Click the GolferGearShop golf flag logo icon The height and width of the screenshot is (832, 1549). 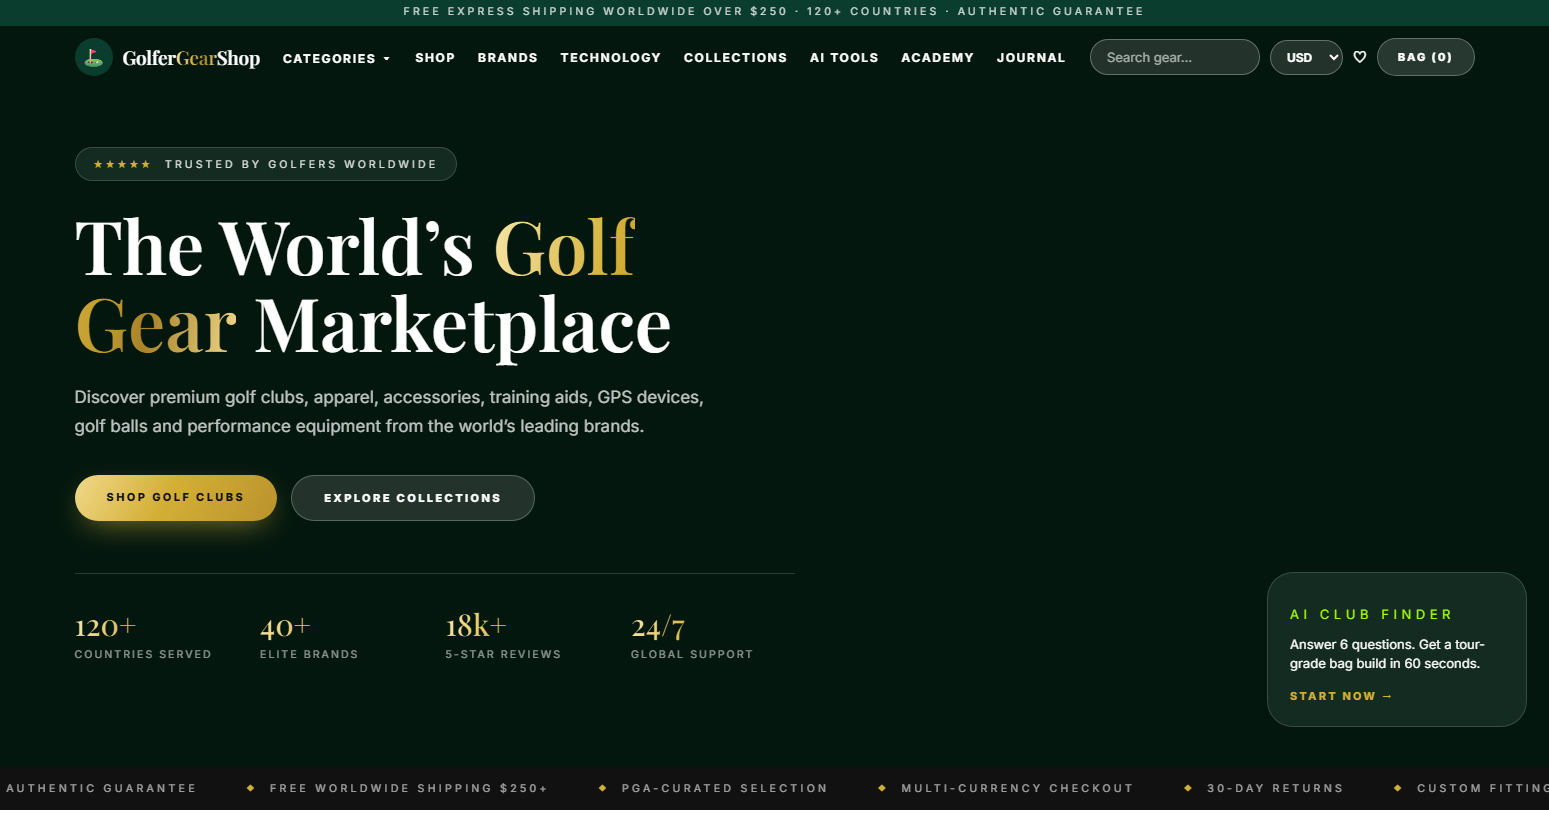[x=93, y=57]
